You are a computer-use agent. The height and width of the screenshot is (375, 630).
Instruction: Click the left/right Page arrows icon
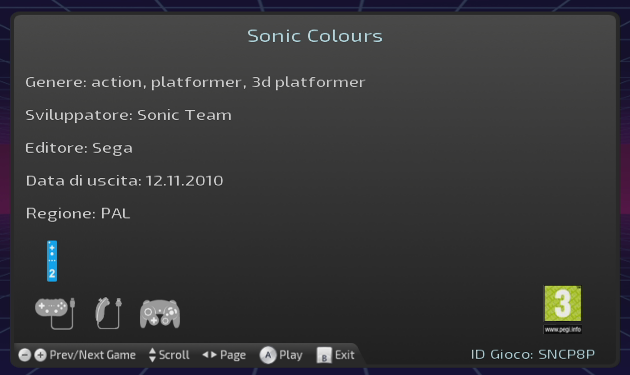click(x=209, y=355)
